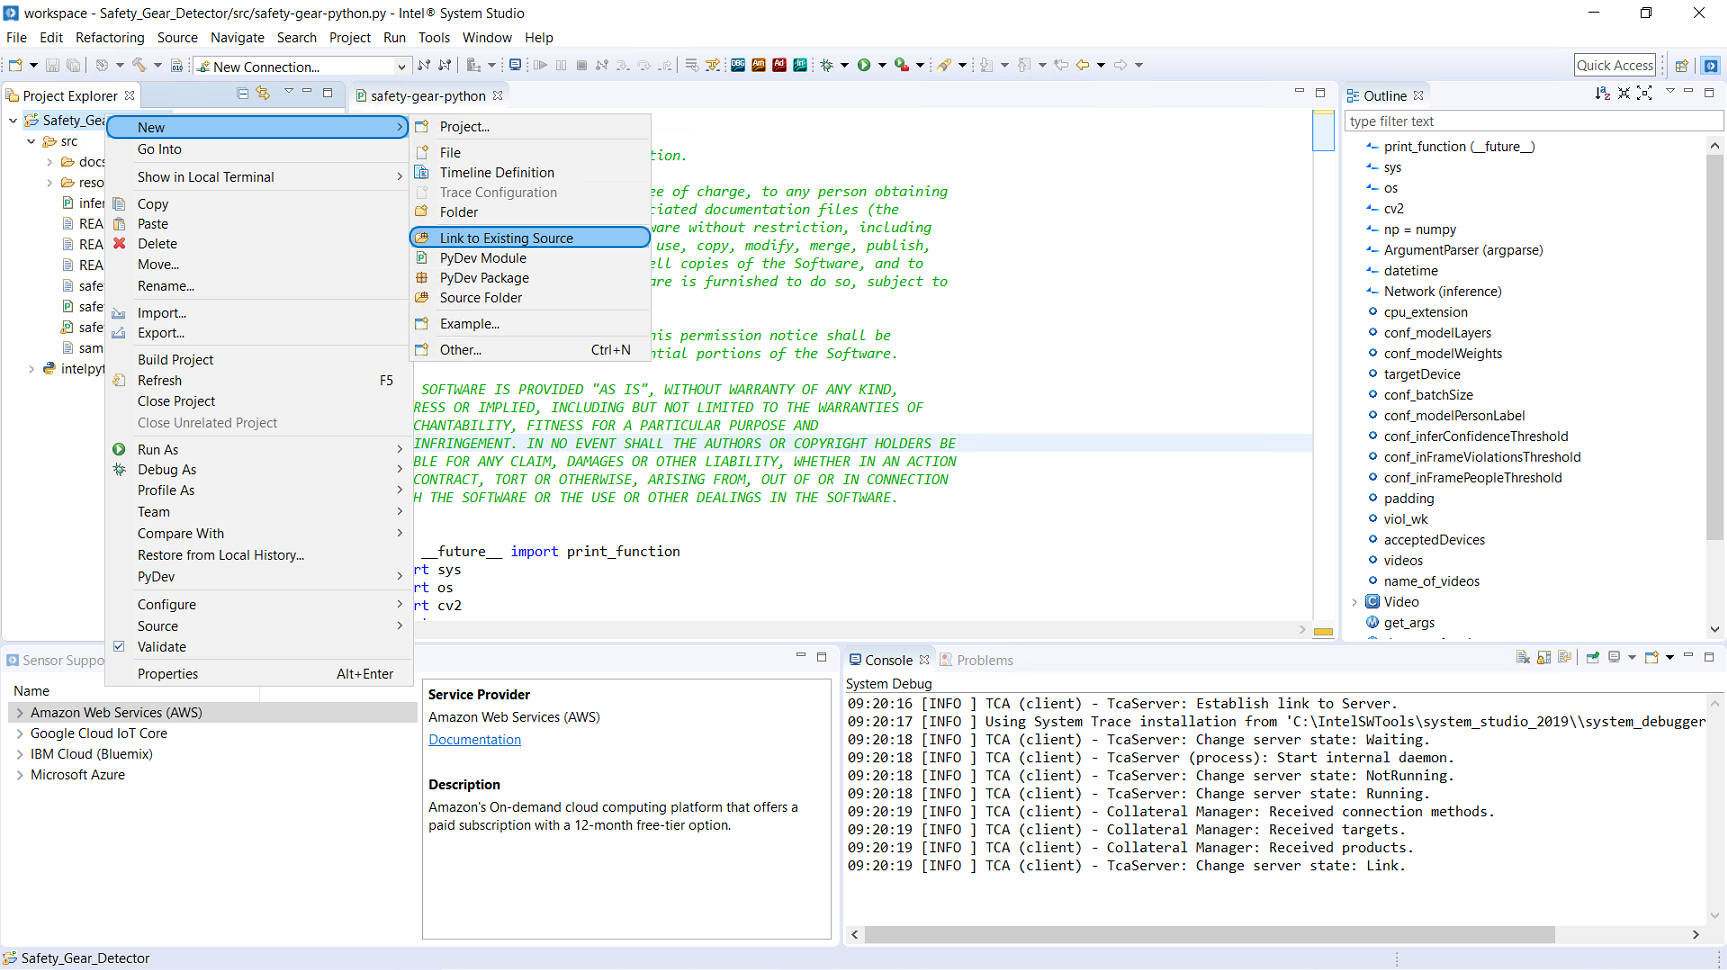The width and height of the screenshot is (1727, 970).
Task: Open the AWS Documentation link
Action: [474, 740]
